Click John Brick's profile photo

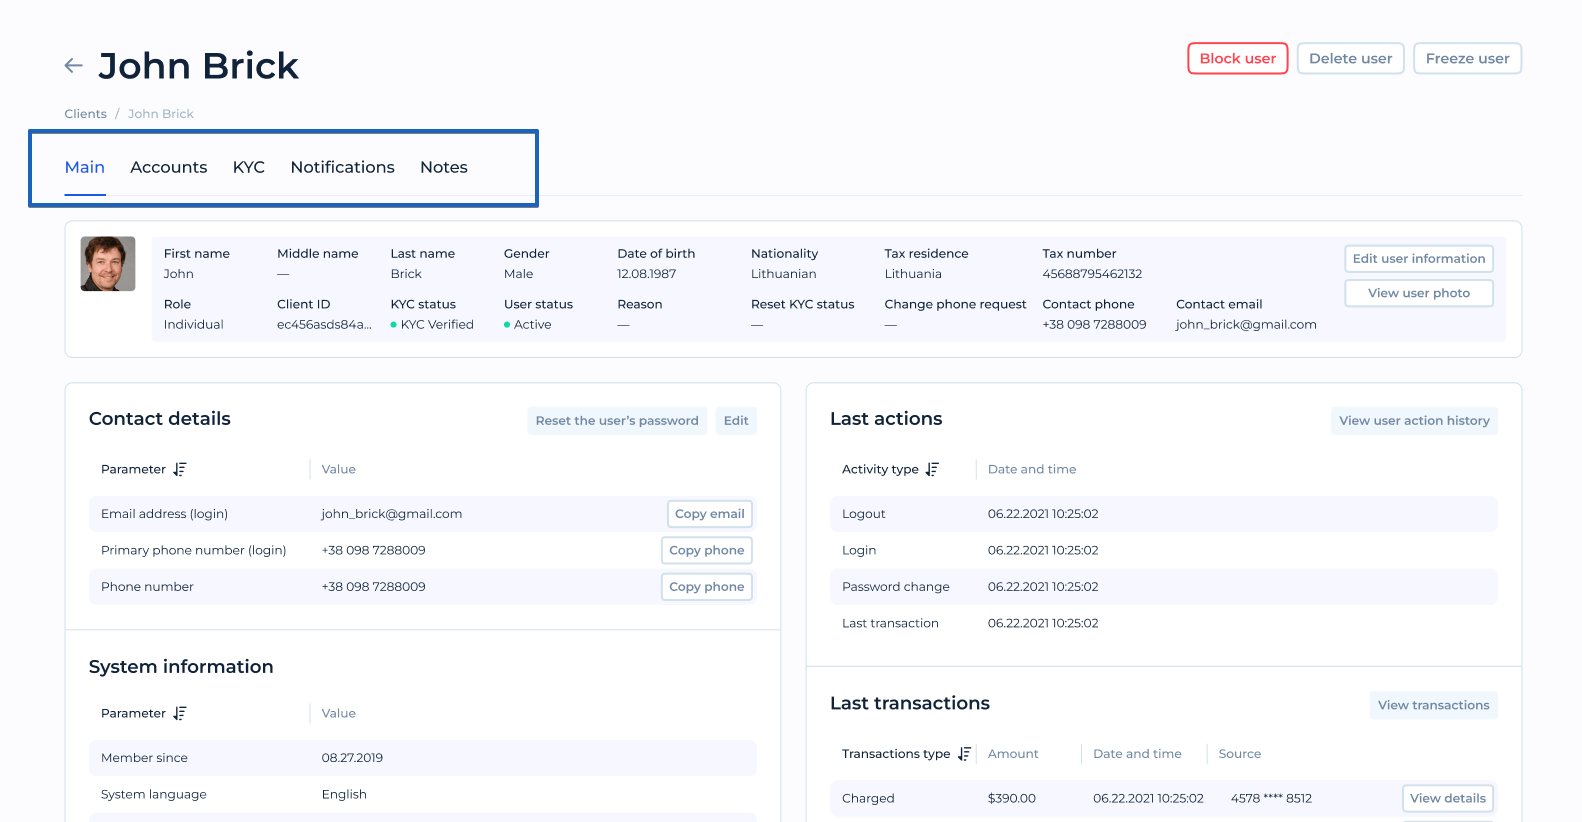(108, 264)
